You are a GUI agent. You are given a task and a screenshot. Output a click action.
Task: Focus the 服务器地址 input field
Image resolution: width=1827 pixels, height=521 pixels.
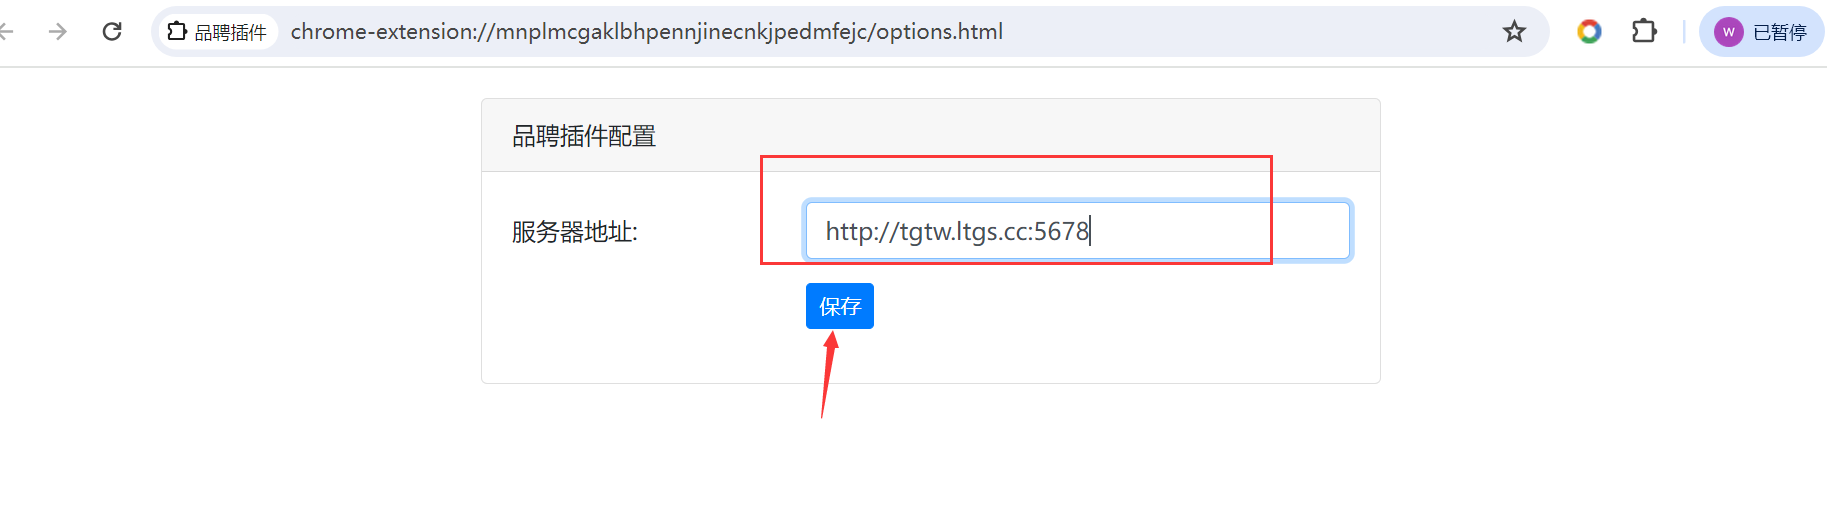1078,231
